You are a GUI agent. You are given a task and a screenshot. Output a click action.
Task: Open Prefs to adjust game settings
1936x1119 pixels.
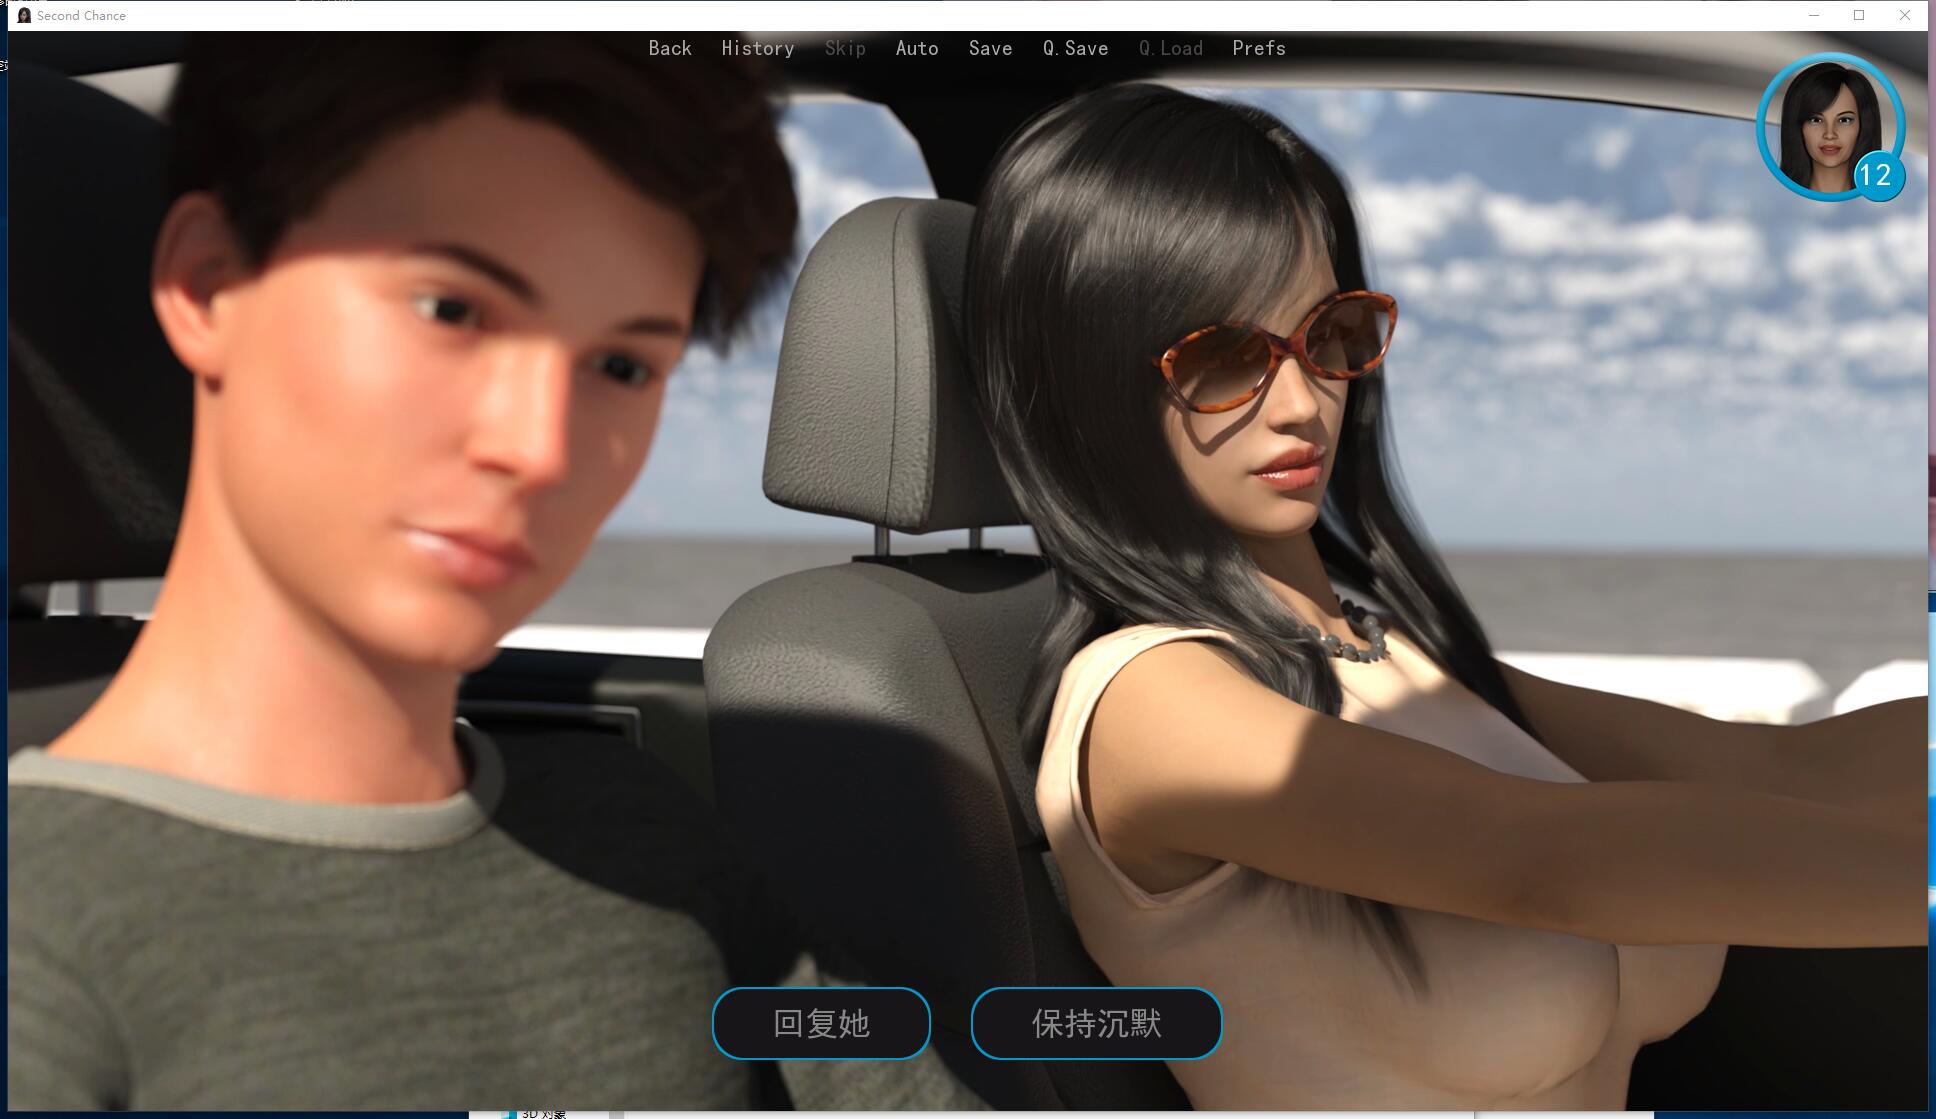(1258, 48)
